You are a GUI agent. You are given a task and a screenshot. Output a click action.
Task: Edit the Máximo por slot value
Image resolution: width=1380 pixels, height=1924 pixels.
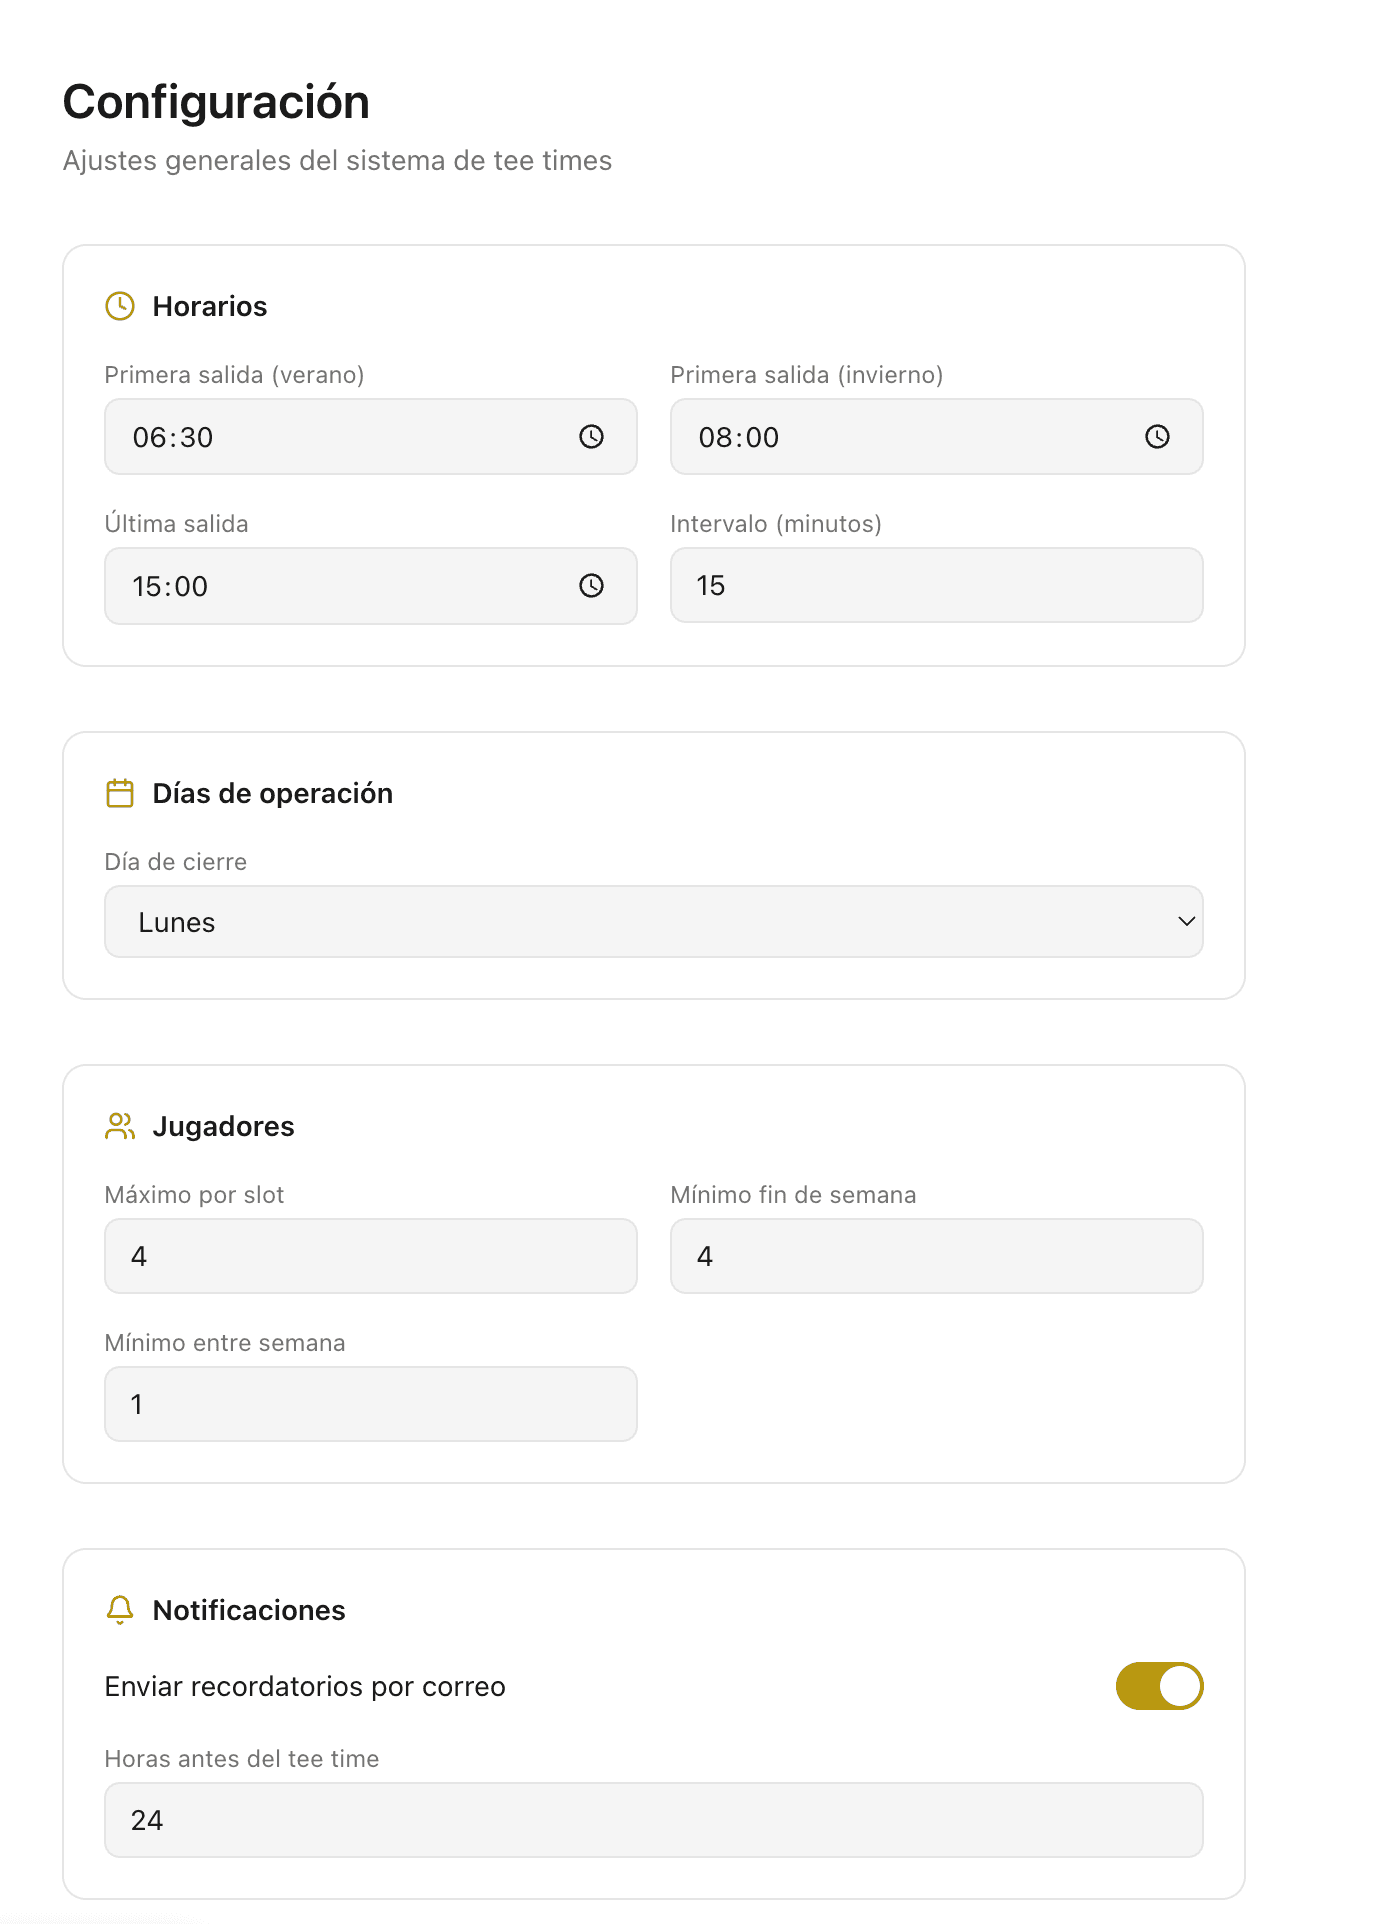[370, 1256]
